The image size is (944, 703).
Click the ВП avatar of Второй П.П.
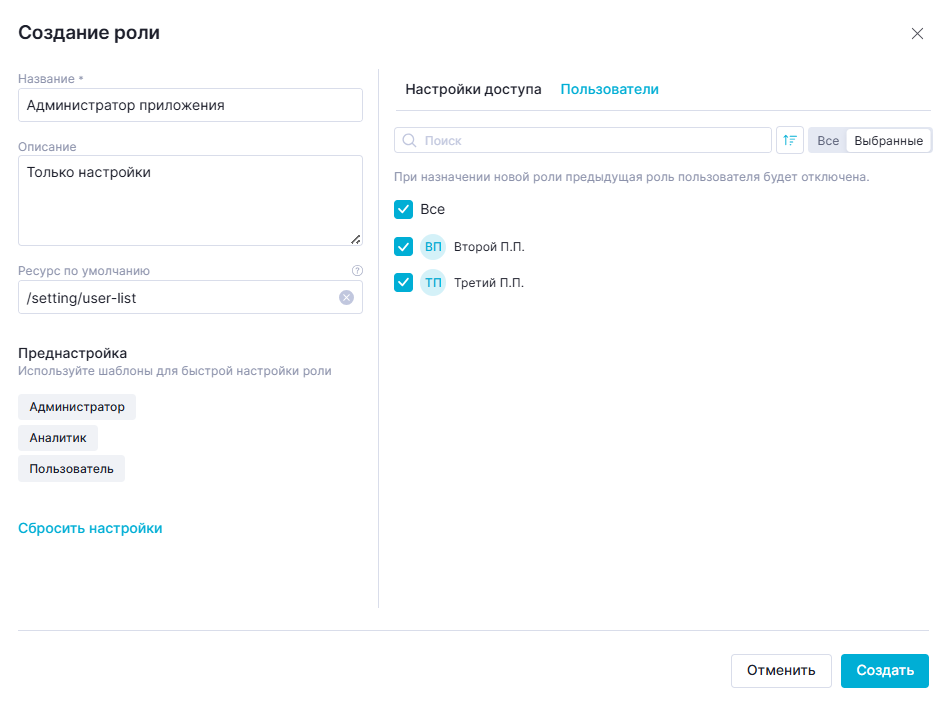point(433,246)
